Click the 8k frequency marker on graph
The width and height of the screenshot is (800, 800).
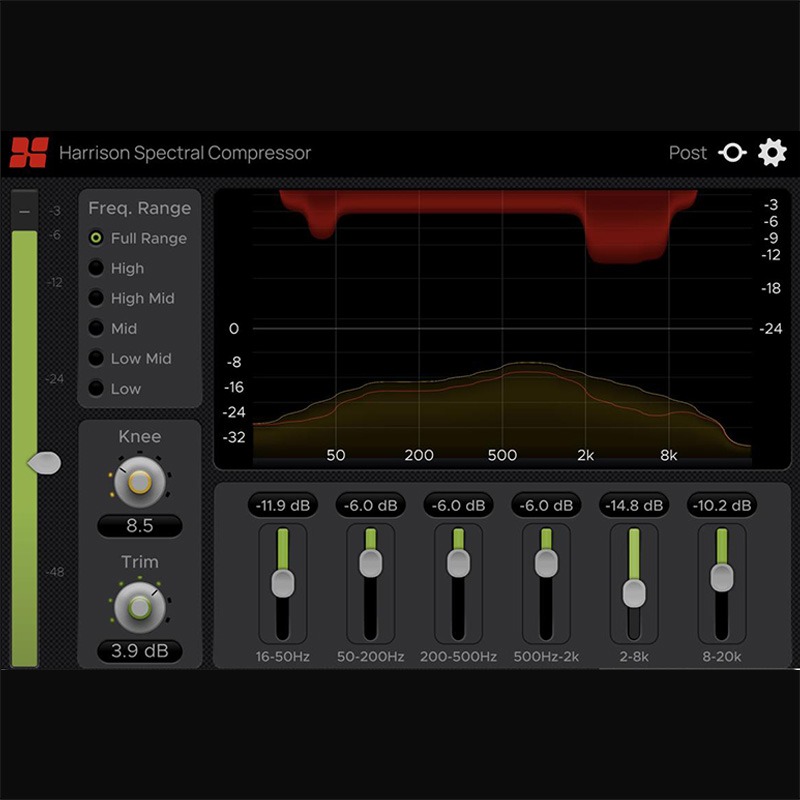(668, 455)
